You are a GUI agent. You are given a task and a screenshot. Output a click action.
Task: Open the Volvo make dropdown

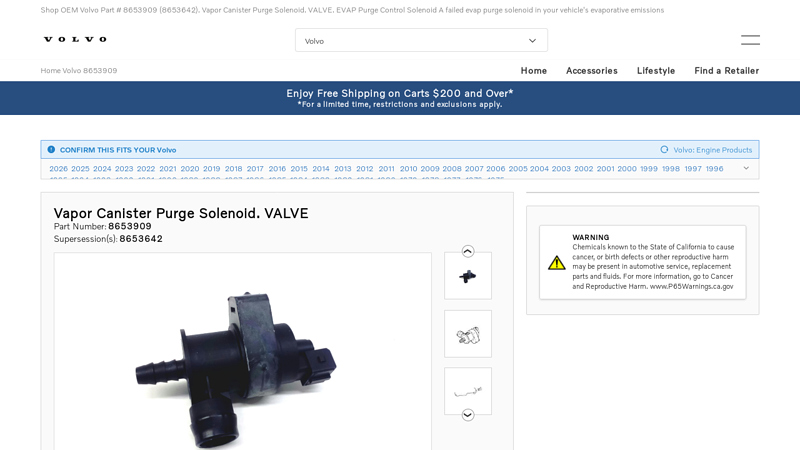(x=421, y=40)
